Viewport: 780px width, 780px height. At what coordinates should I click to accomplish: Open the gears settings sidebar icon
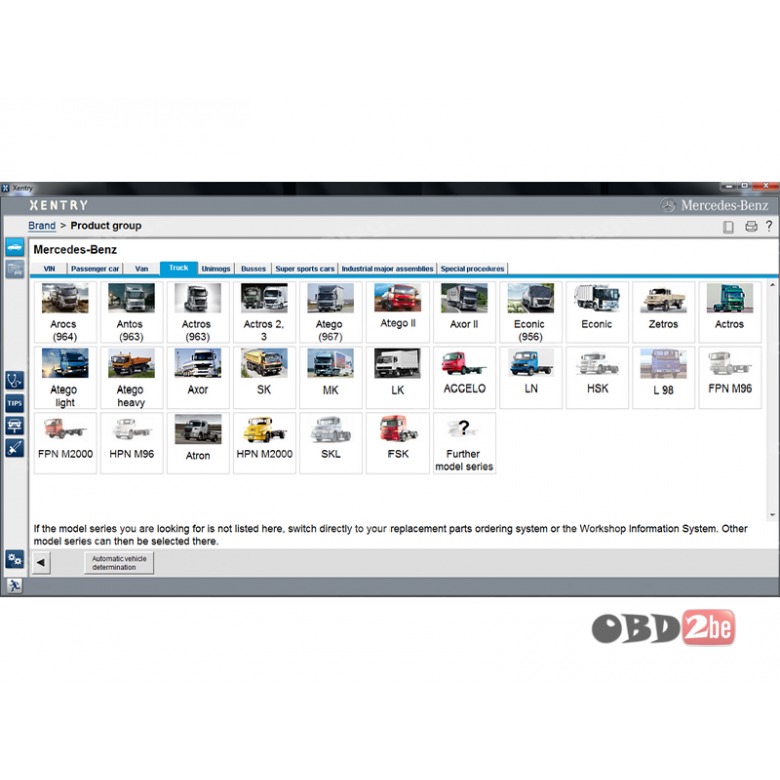[x=15, y=560]
